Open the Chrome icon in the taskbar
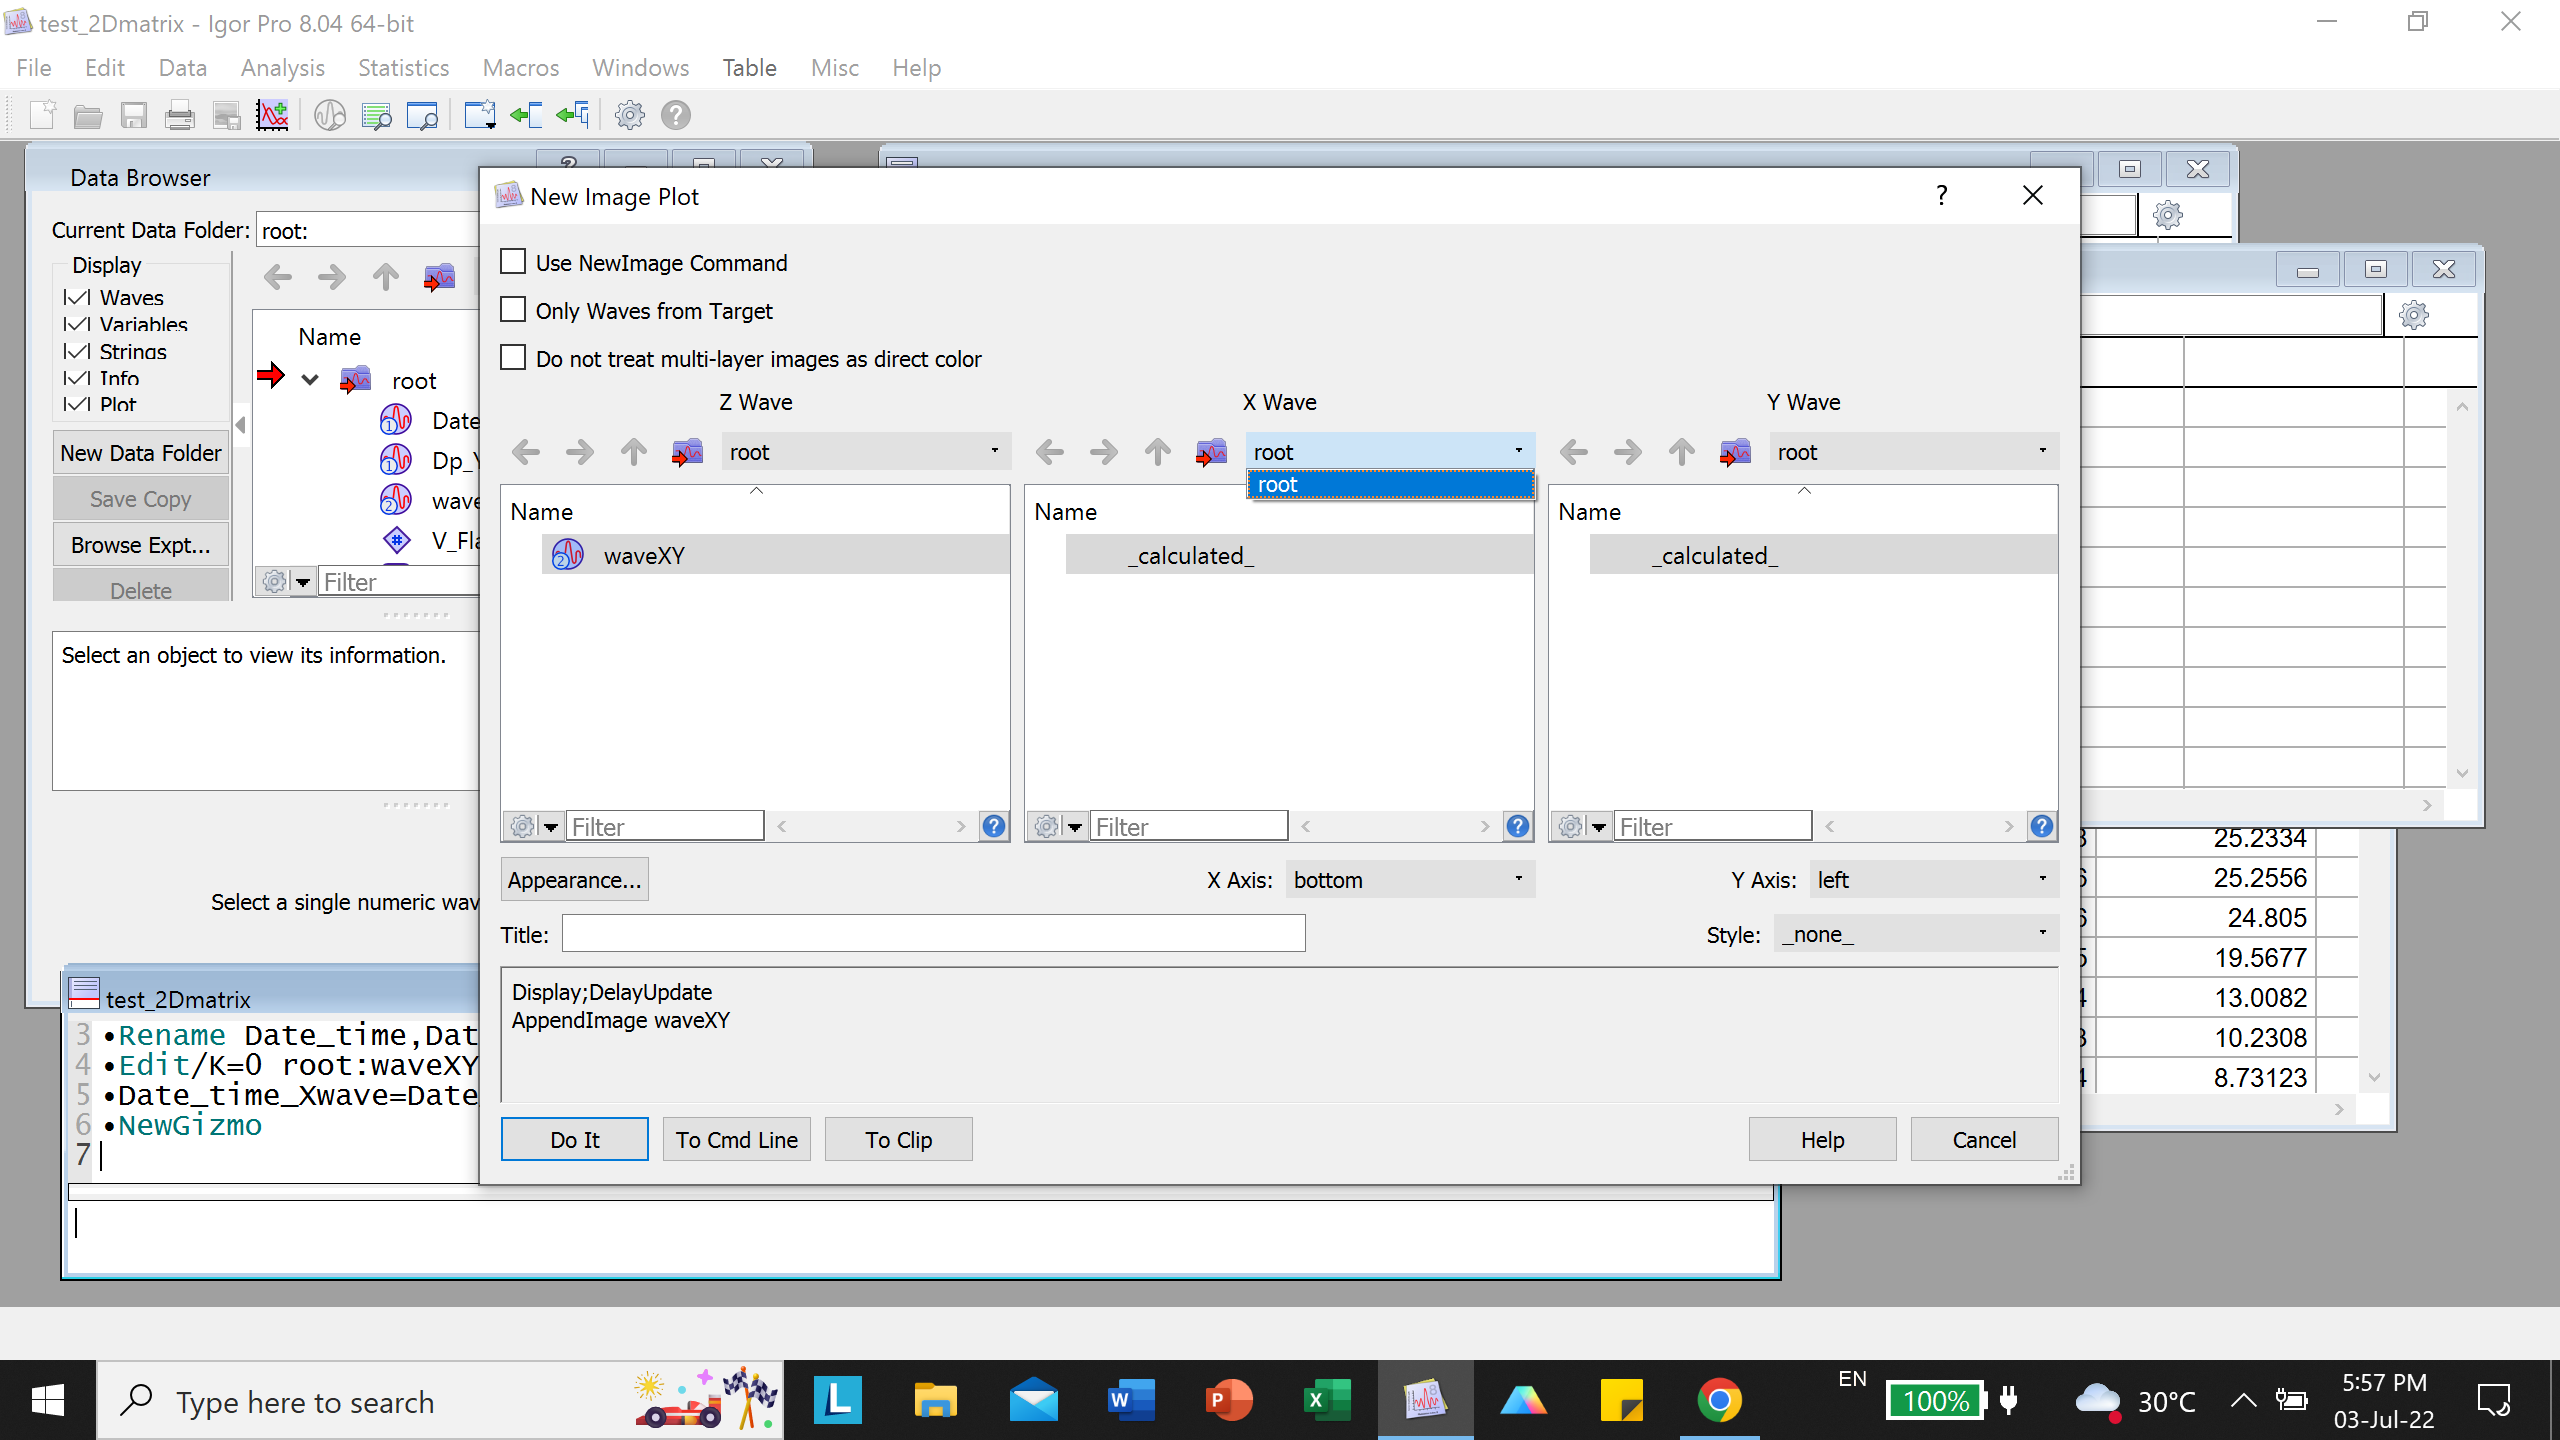Viewport: 2560px width, 1440px height. [x=1719, y=1400]
